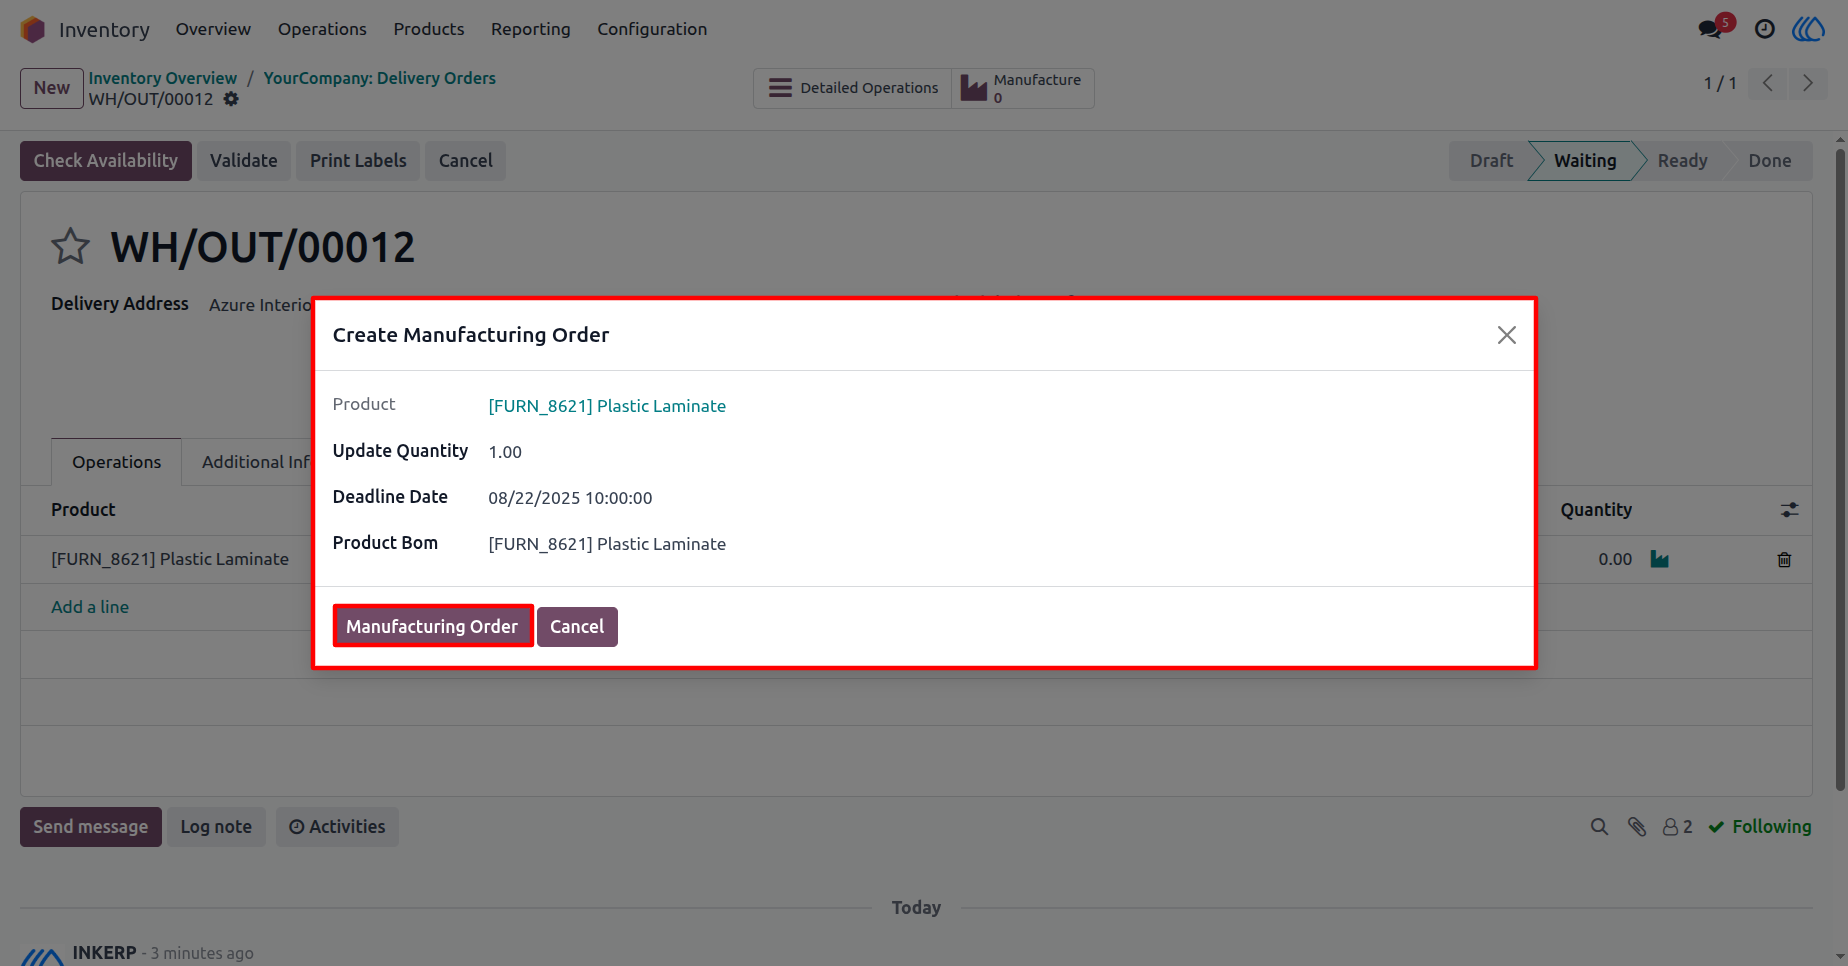Click the Validate button

click(x=244, y=161)
